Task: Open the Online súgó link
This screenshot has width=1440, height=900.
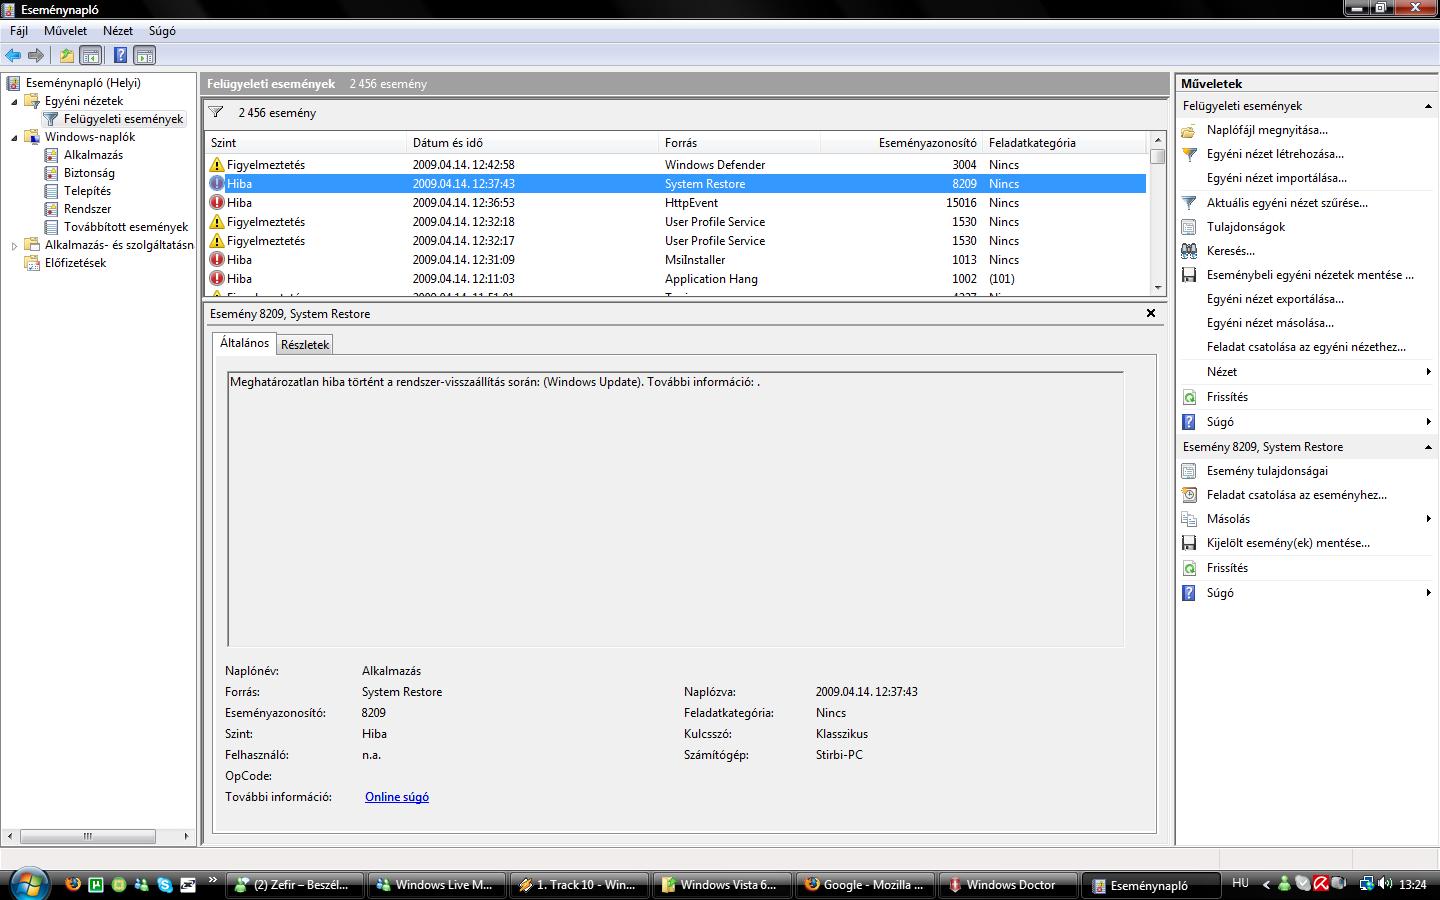Action: (x=397, y=797)
